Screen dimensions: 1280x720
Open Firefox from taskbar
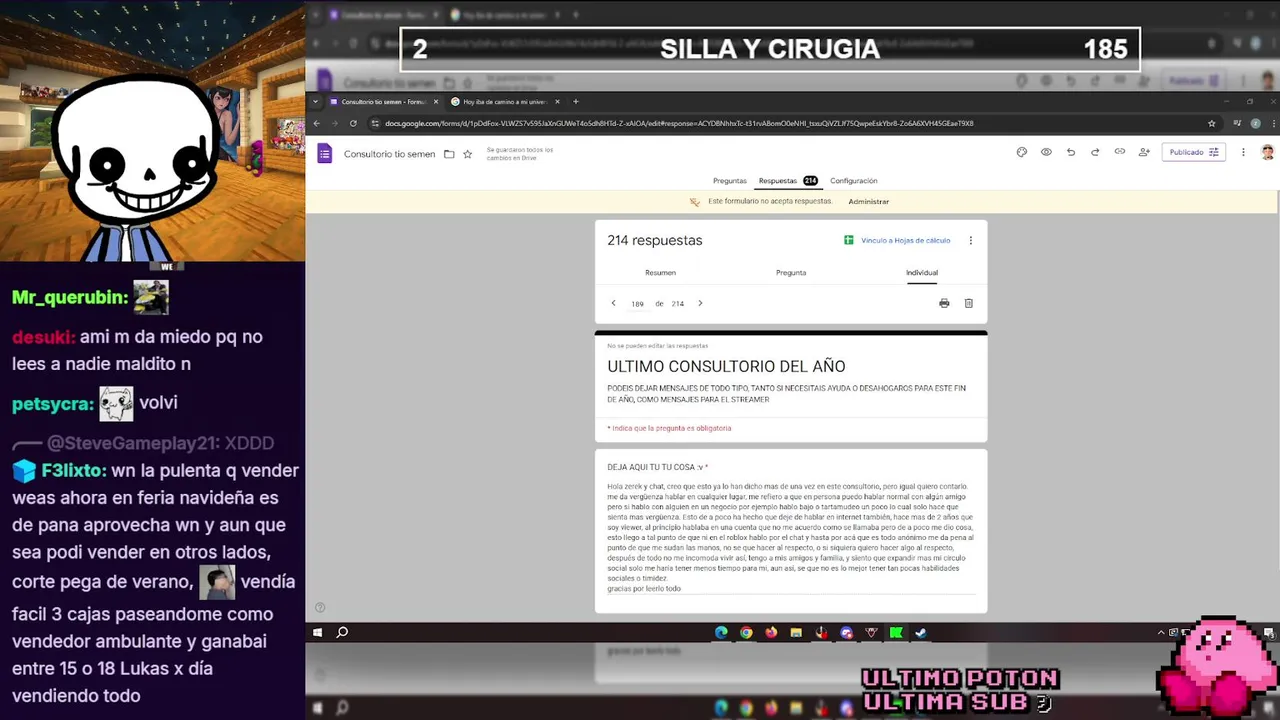[x=771, y=632]
